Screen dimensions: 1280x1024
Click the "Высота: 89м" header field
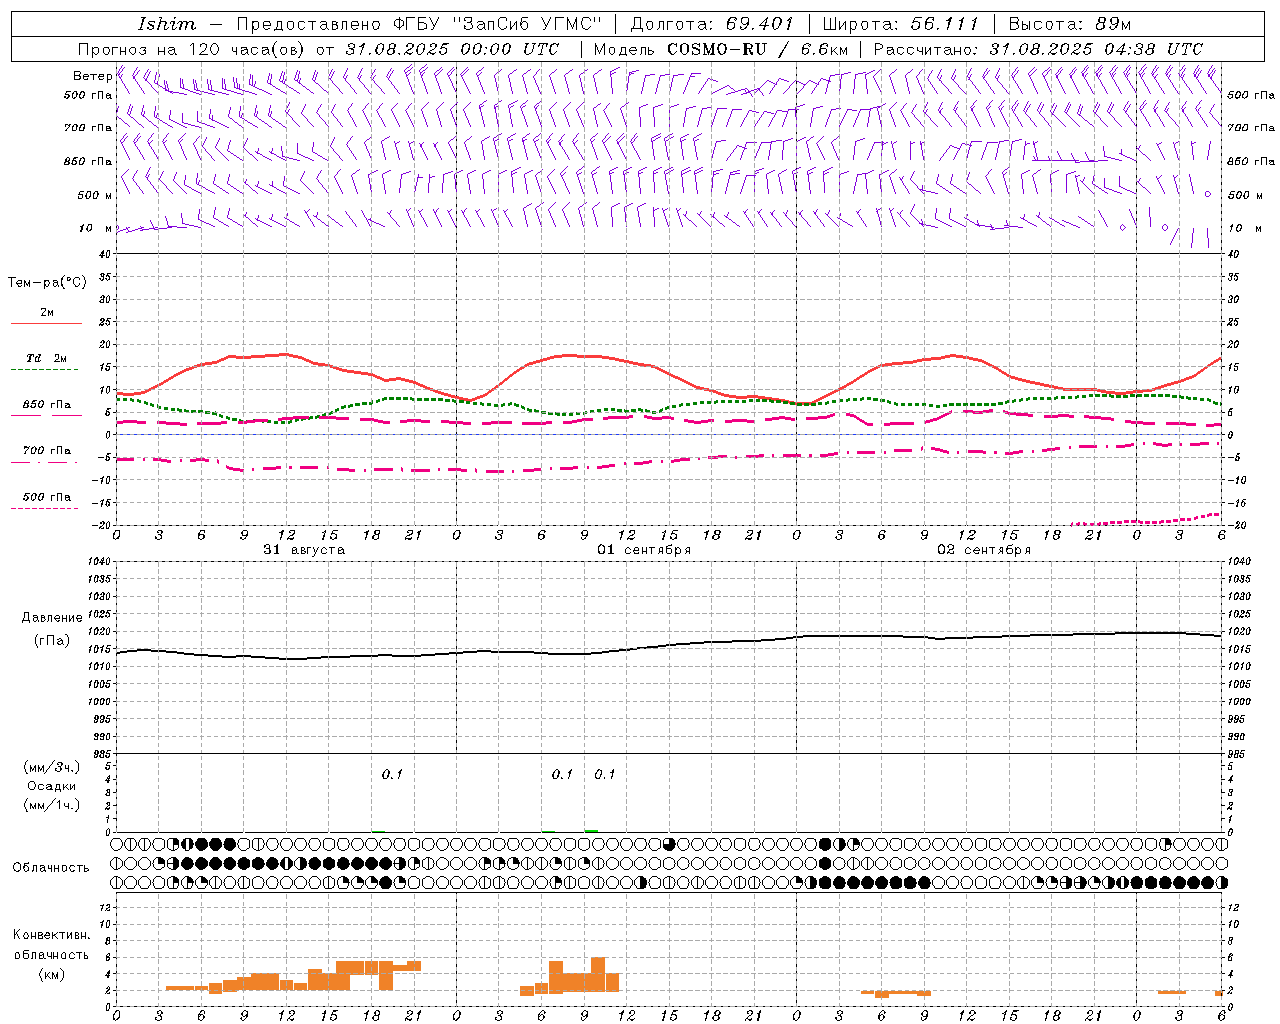point(1070,24)
